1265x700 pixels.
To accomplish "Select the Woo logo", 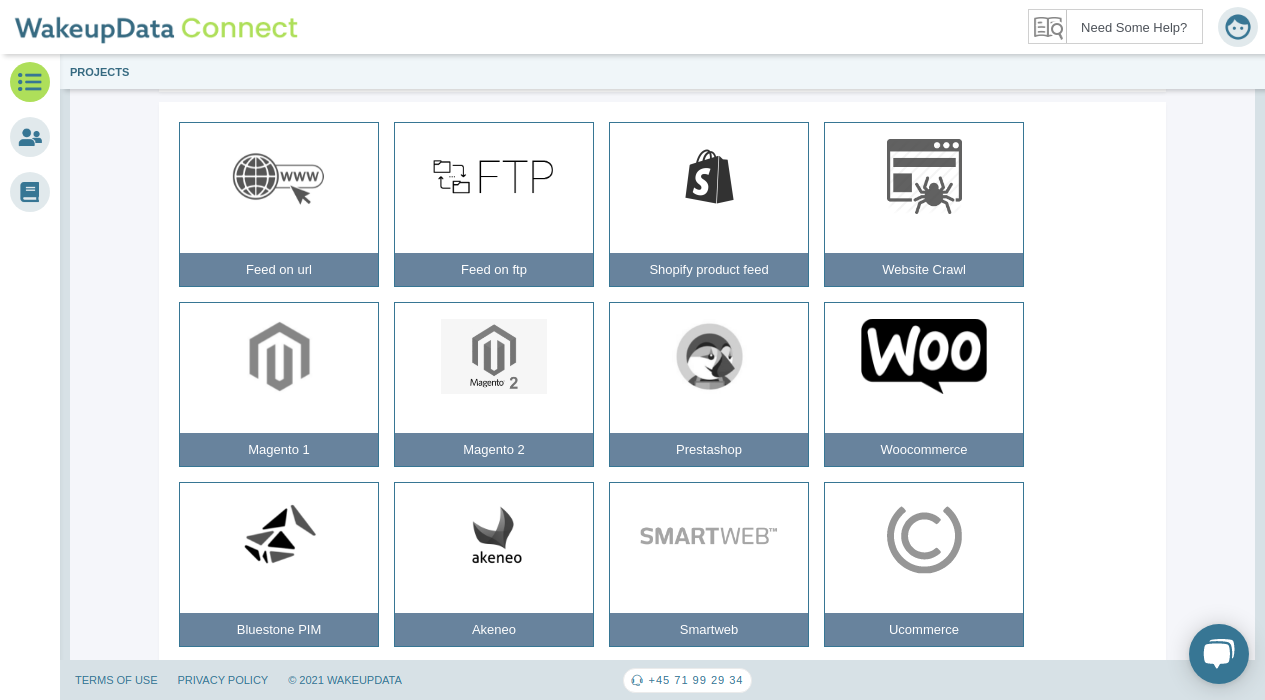I will [924, 355].
